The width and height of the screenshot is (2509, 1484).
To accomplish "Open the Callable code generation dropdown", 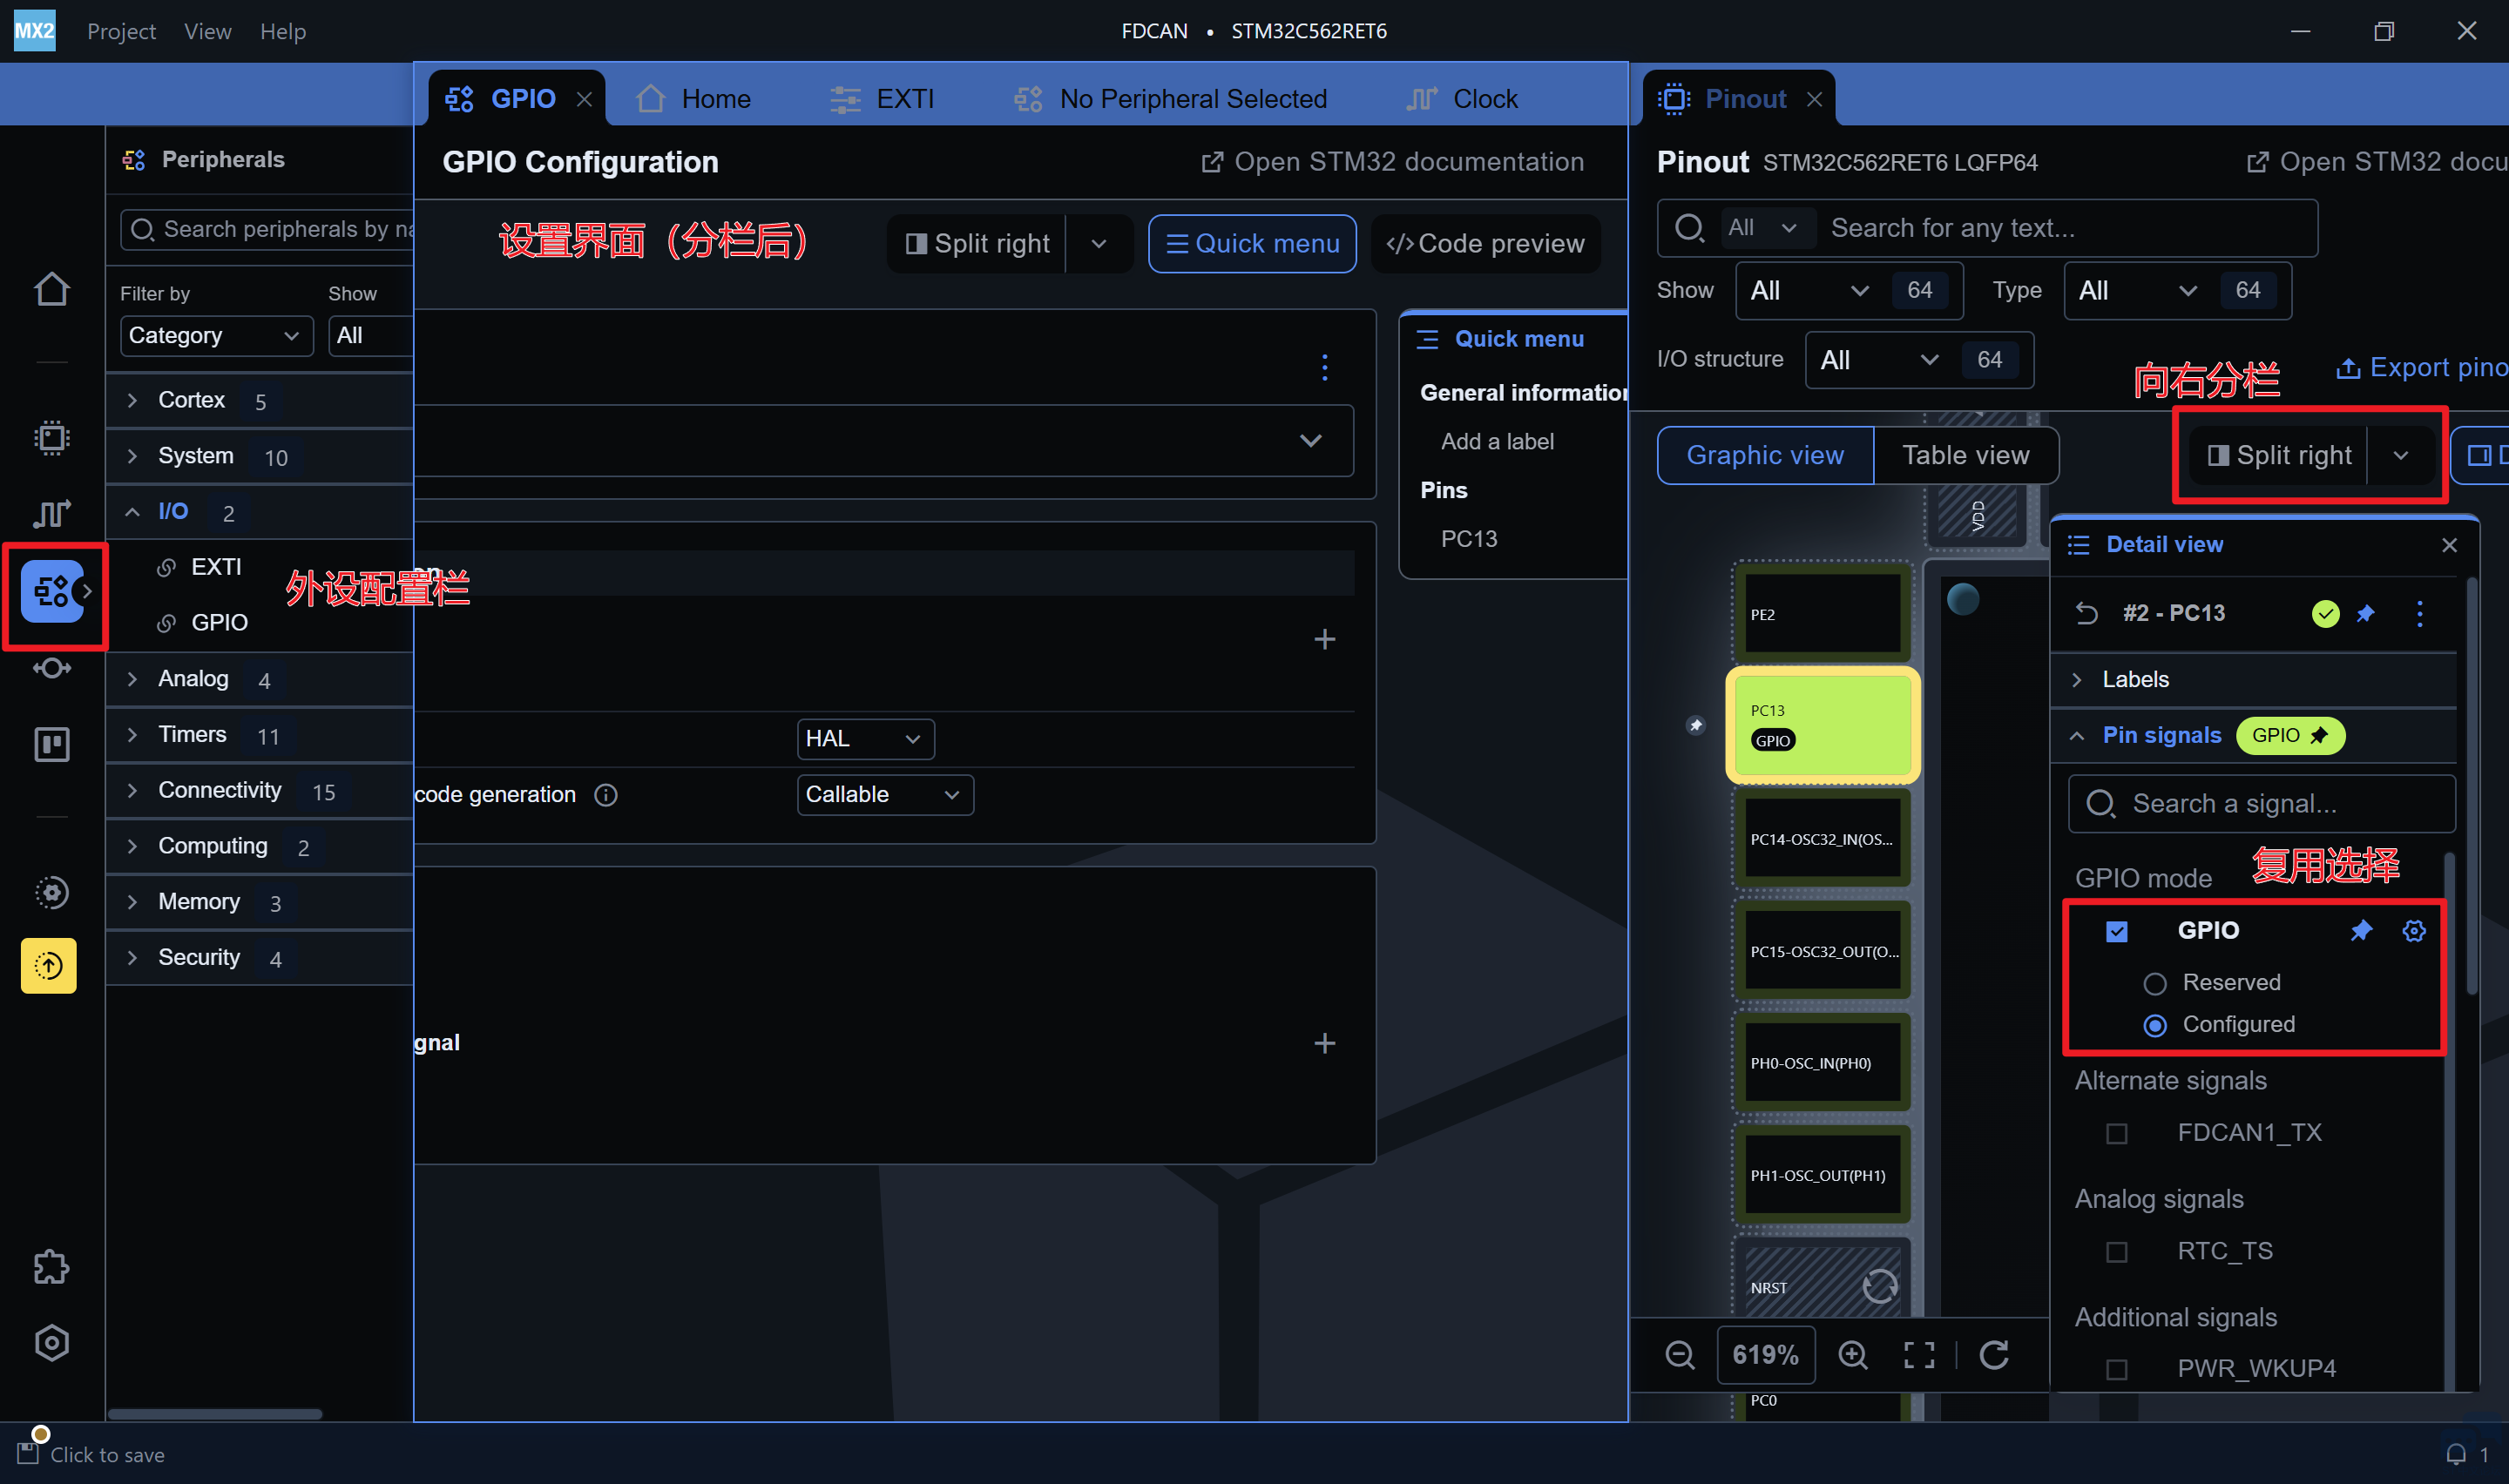I will [x=885, y=795].
